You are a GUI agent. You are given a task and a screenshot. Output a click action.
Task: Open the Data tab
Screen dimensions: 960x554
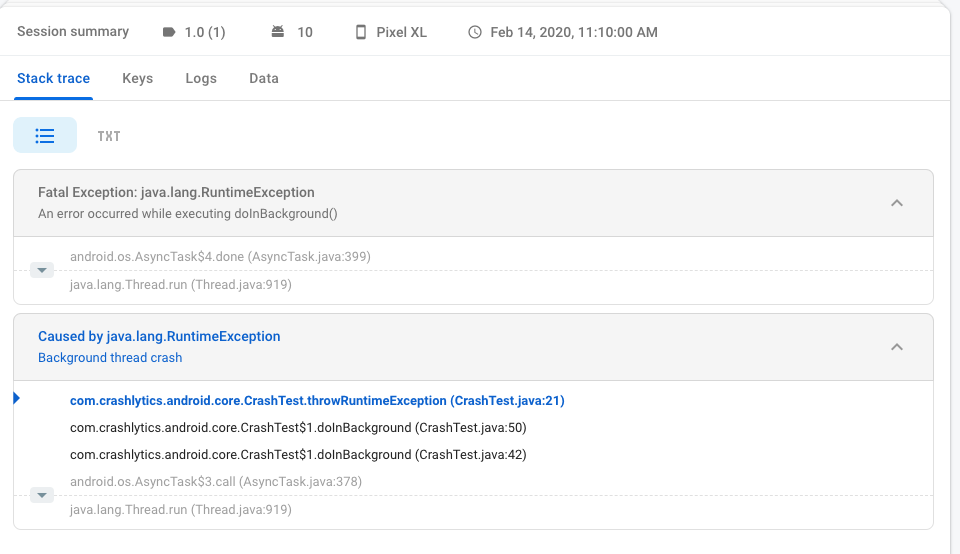(x=264, y=78)
